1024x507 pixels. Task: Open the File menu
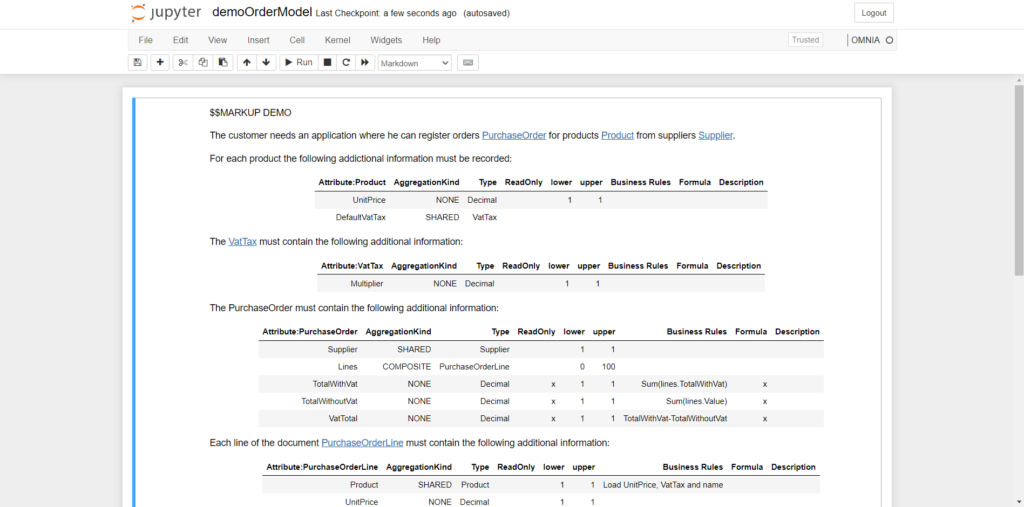tap(146, 40)
